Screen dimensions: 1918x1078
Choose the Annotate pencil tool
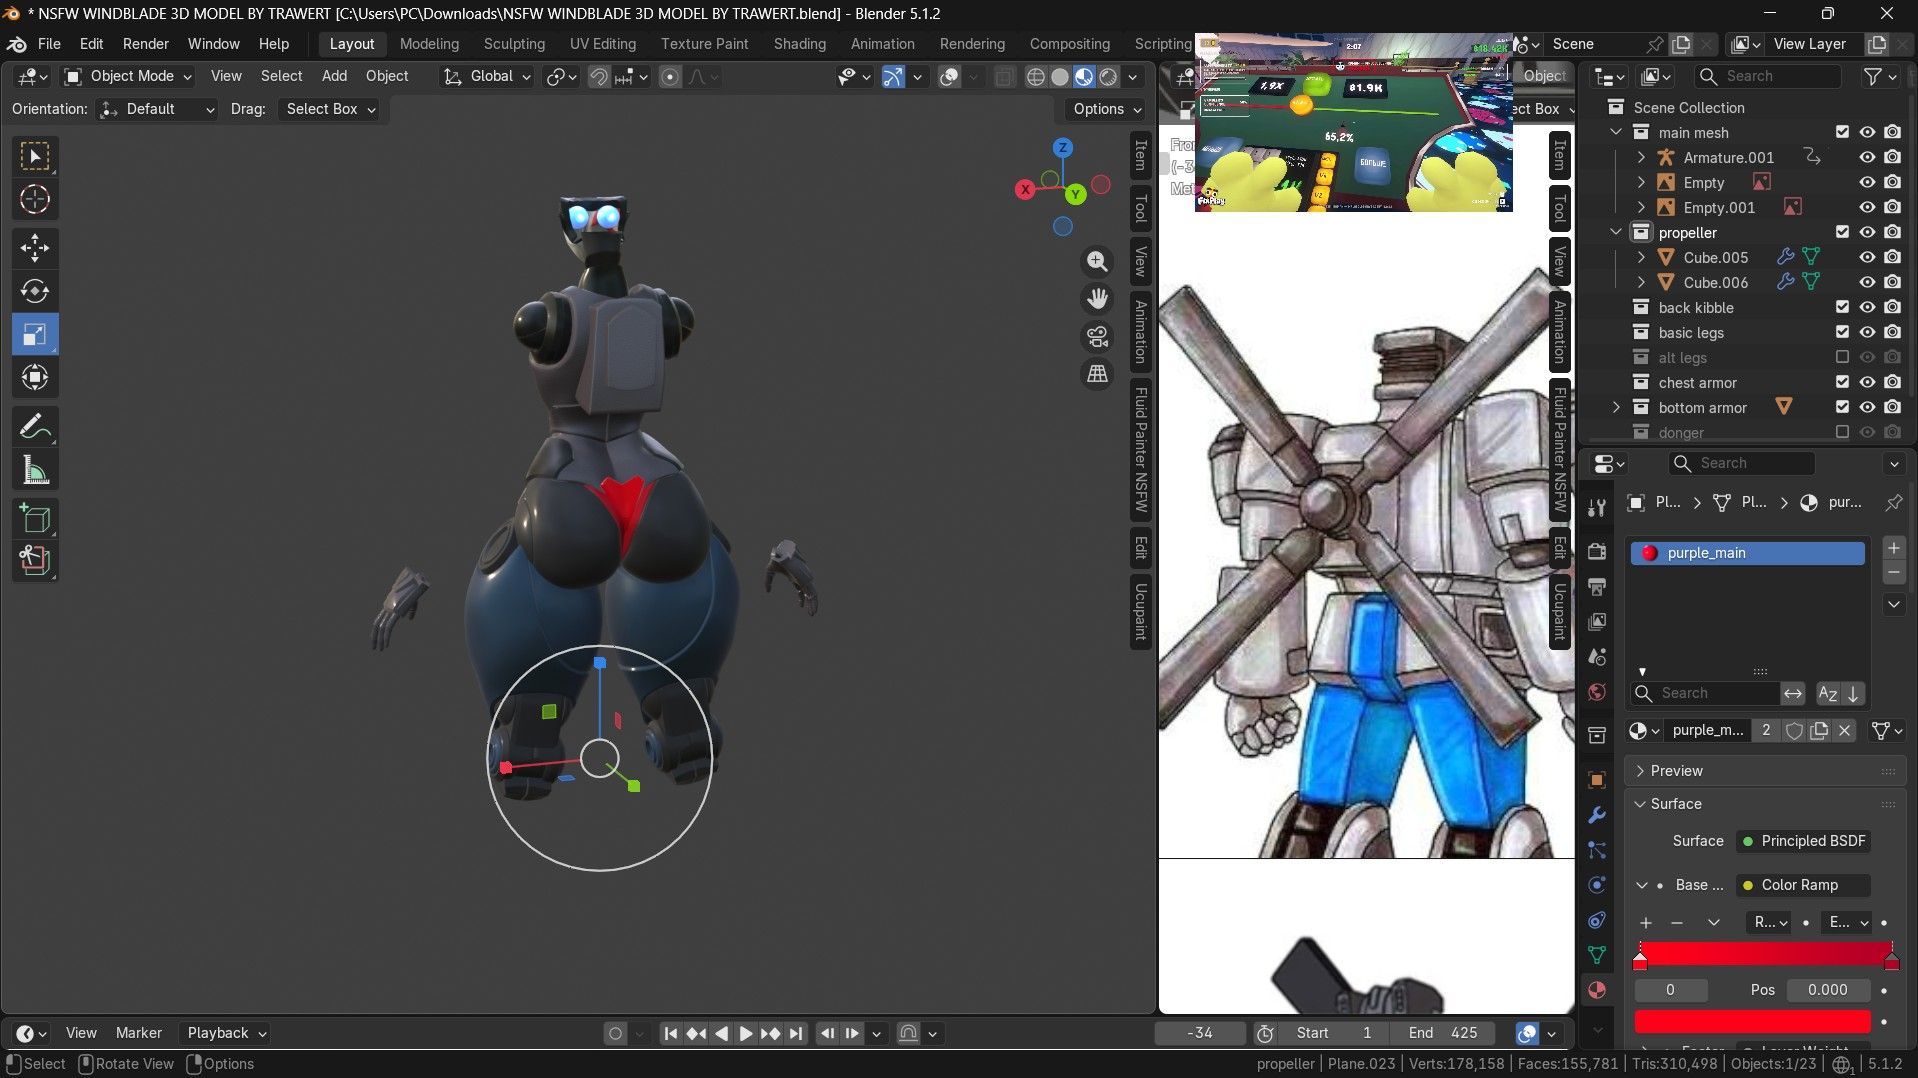click(35, 427)
